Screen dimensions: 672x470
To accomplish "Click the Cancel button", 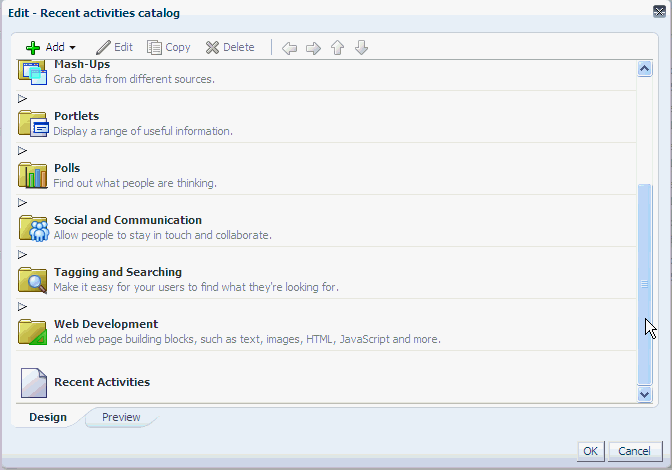I will pos(635,451).
